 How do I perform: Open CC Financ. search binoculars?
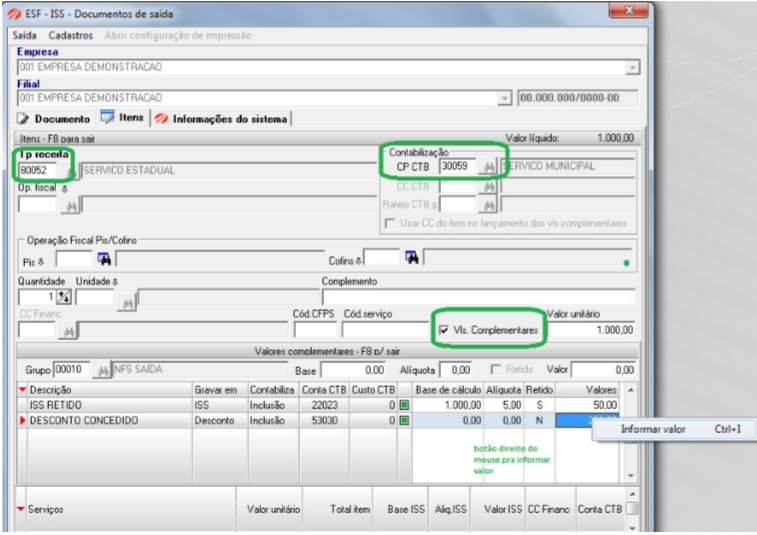click(x=68, y=331)
